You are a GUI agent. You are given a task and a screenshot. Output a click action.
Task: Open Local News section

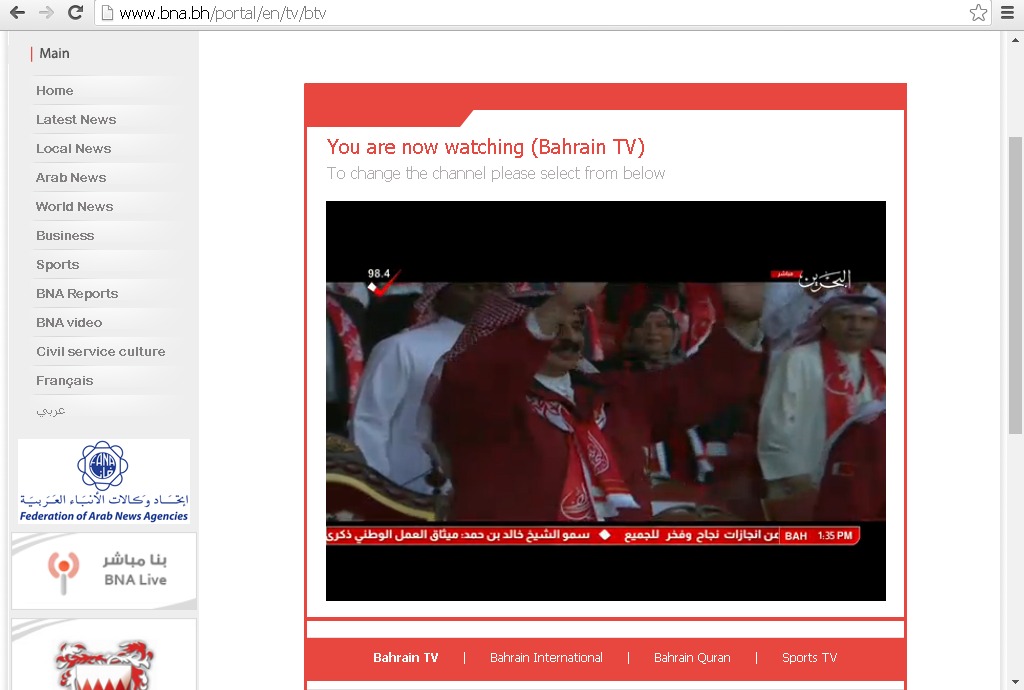pos(74,149)
